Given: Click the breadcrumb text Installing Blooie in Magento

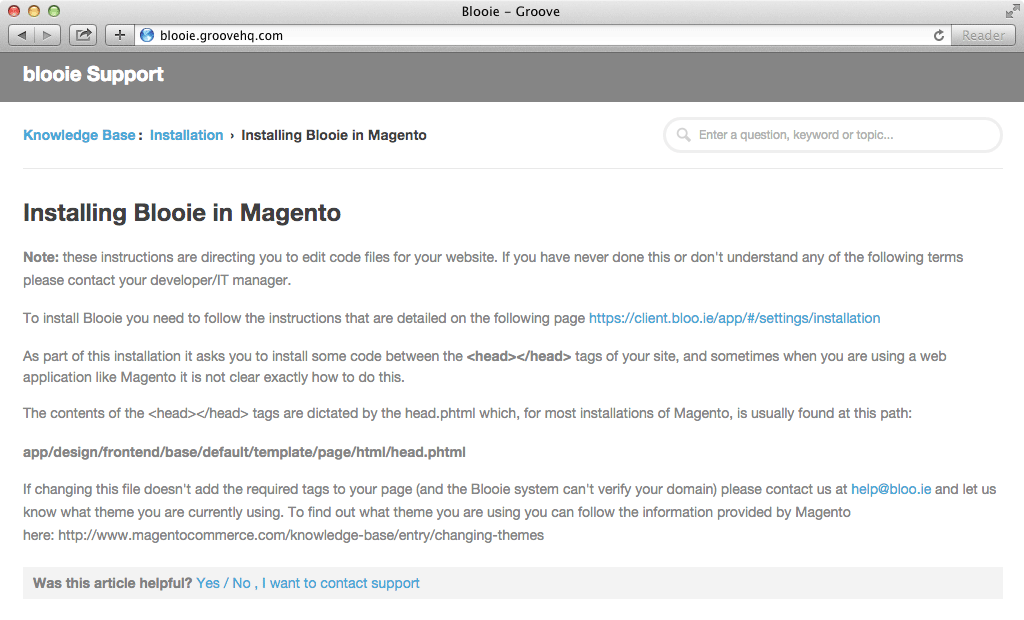Looking at the screenshot, I should click(x=334, y=135).
